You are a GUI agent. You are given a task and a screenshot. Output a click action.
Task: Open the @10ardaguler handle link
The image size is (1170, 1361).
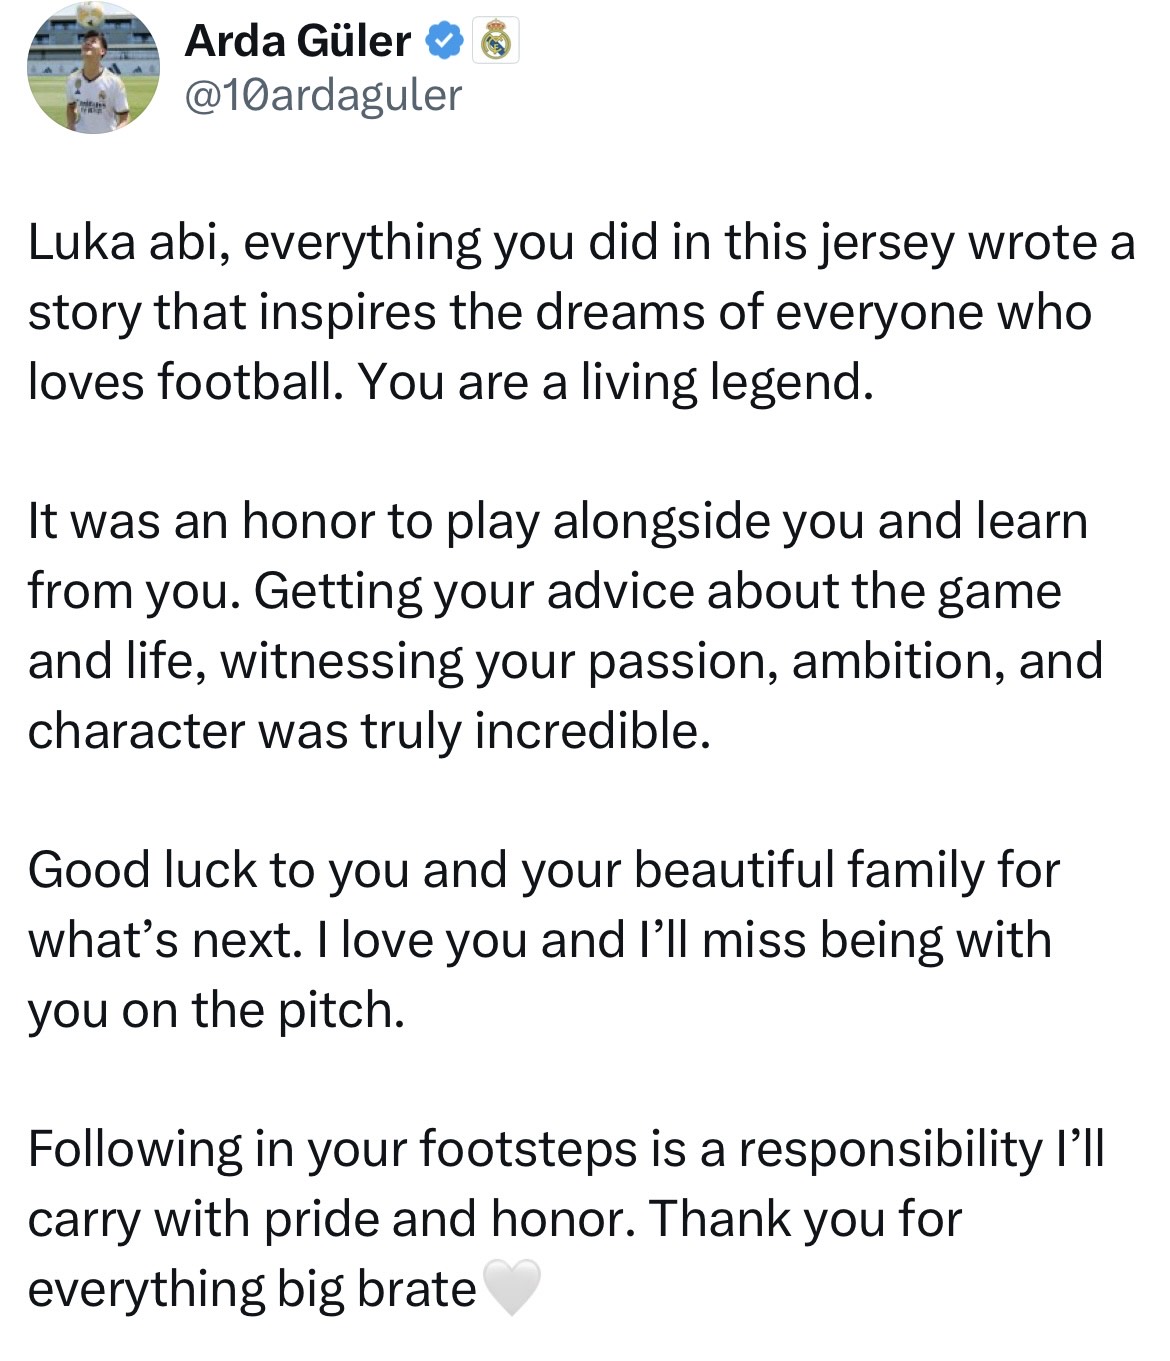click(323, 95)
